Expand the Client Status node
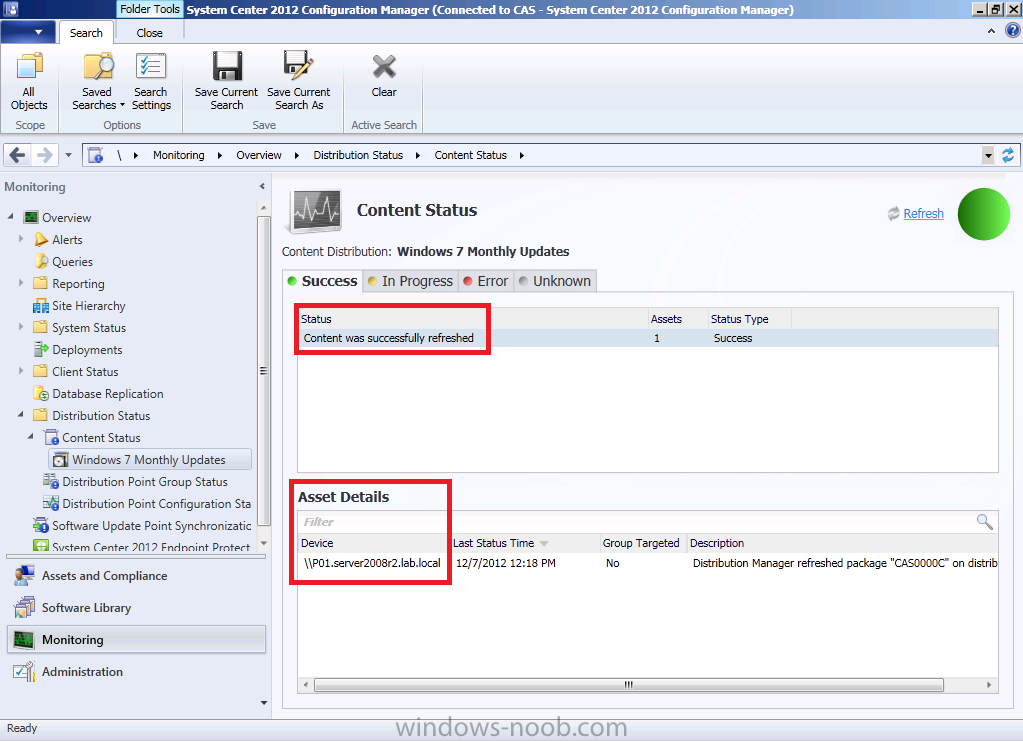This screenshot has width=1023, height=742. [21, 371]
